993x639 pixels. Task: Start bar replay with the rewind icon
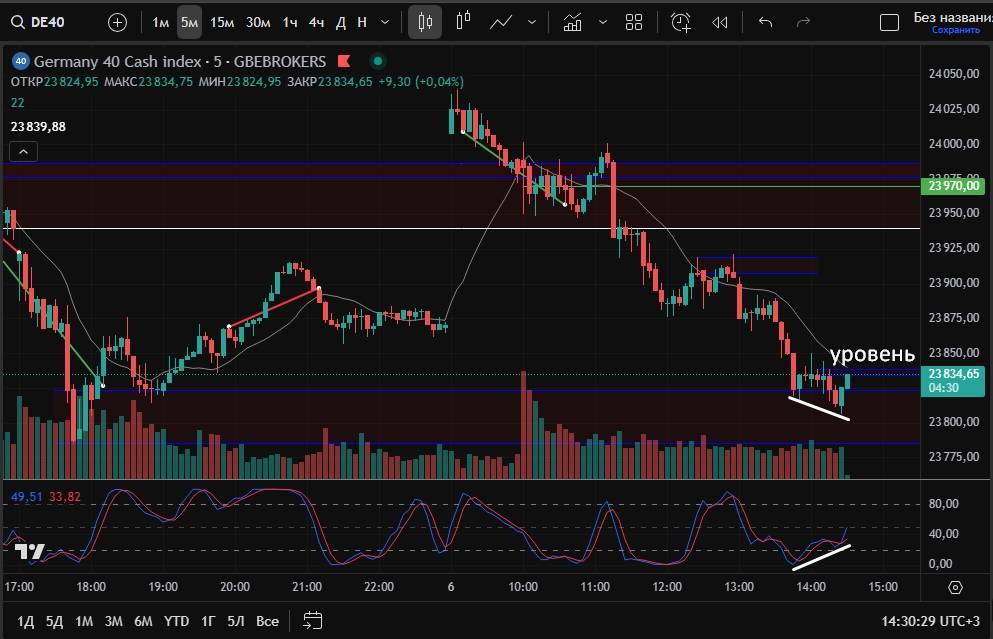click(719, 22)
